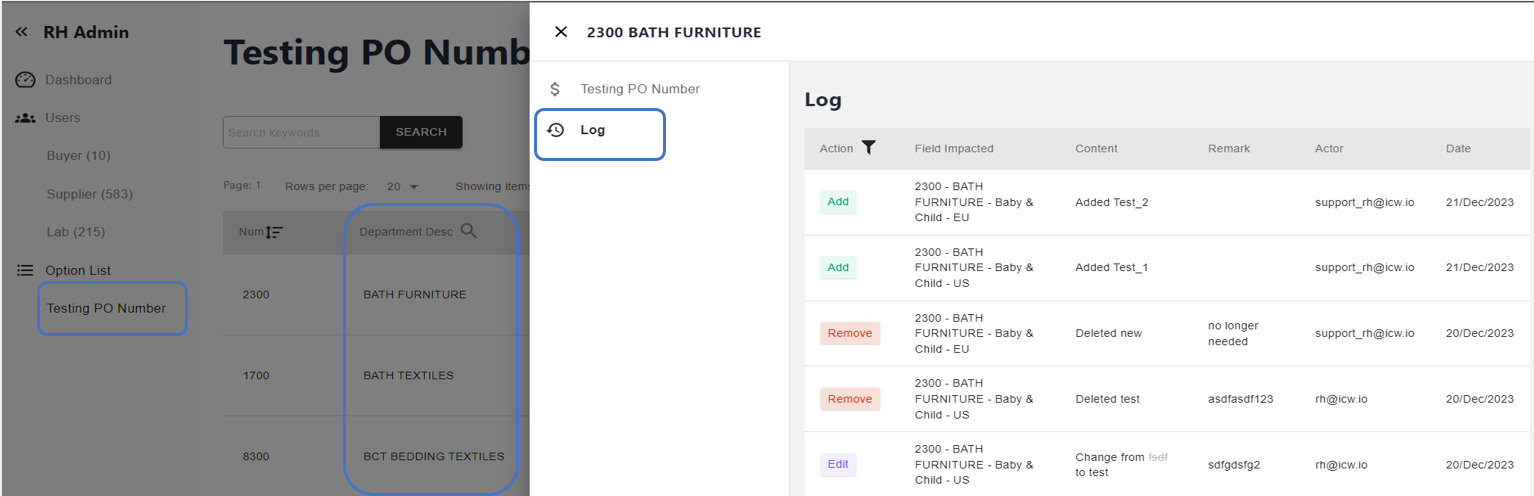Image resolution: width=1534 pixels, height=496 pixels.
Task: Select the BATH TEXTILES row
Action: pyautogui.click(x=408, y=376)
